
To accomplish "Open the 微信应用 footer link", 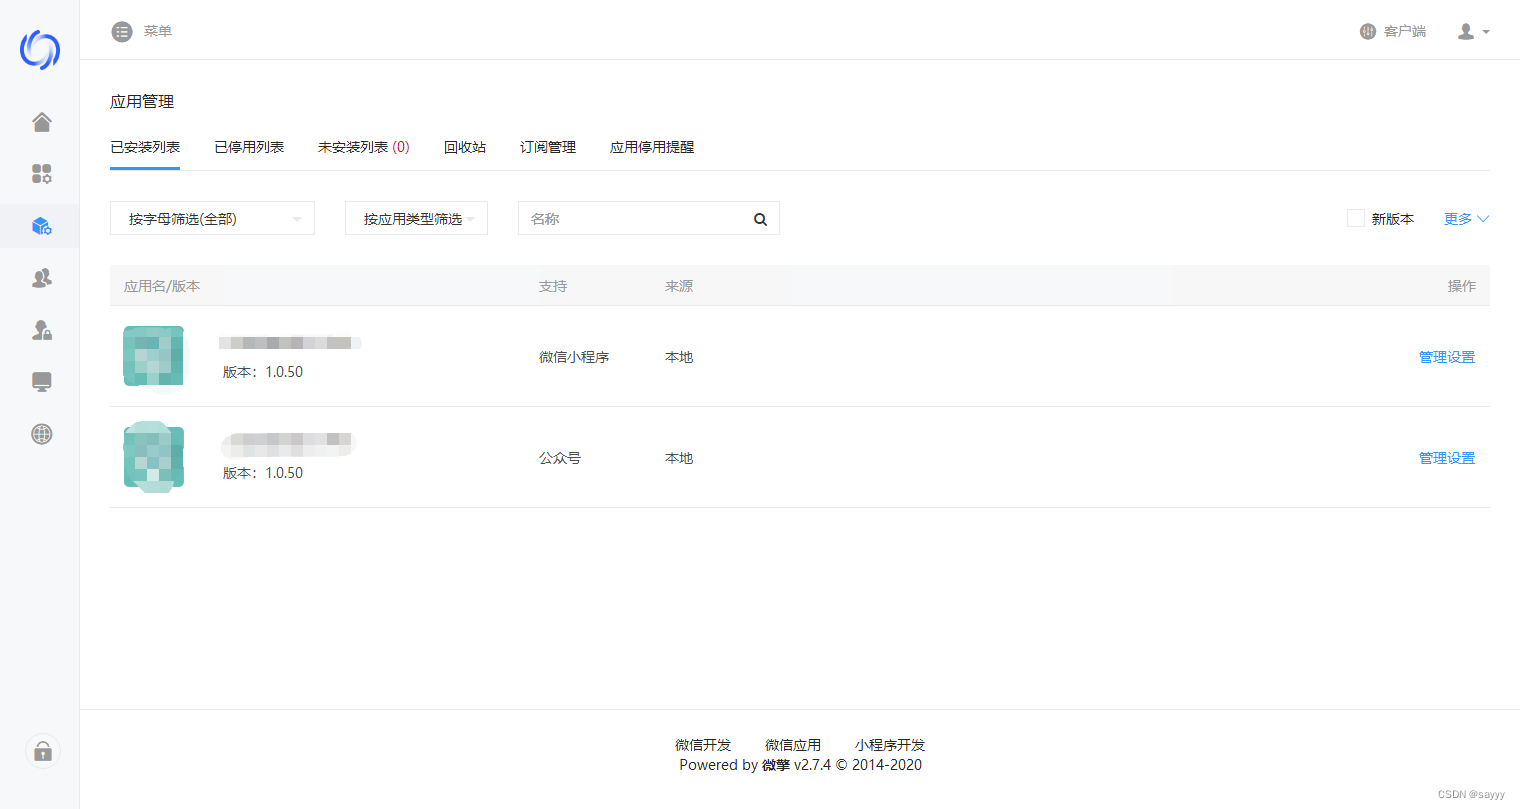I will pyautogui.click(x=793, y=745).
